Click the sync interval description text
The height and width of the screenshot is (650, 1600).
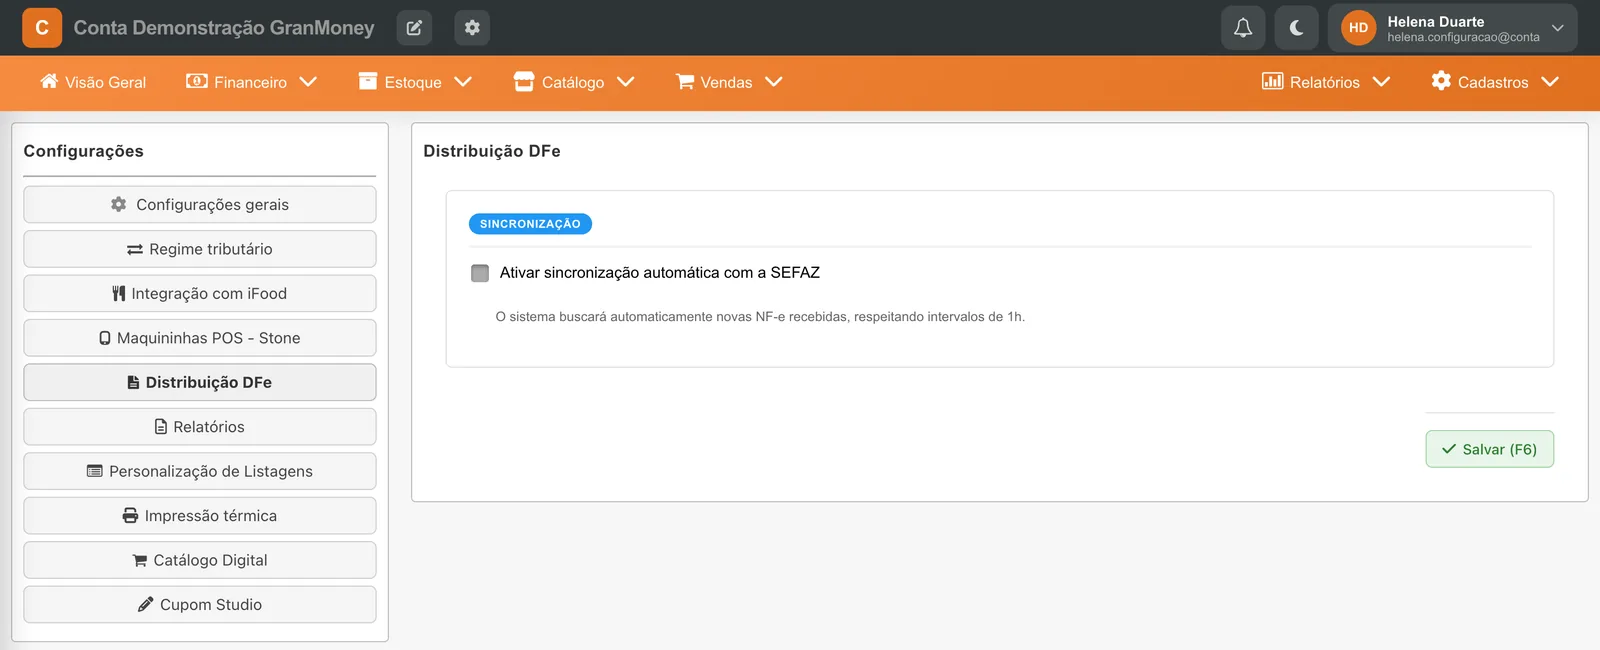pyautogui.click(x=760, y=317)
